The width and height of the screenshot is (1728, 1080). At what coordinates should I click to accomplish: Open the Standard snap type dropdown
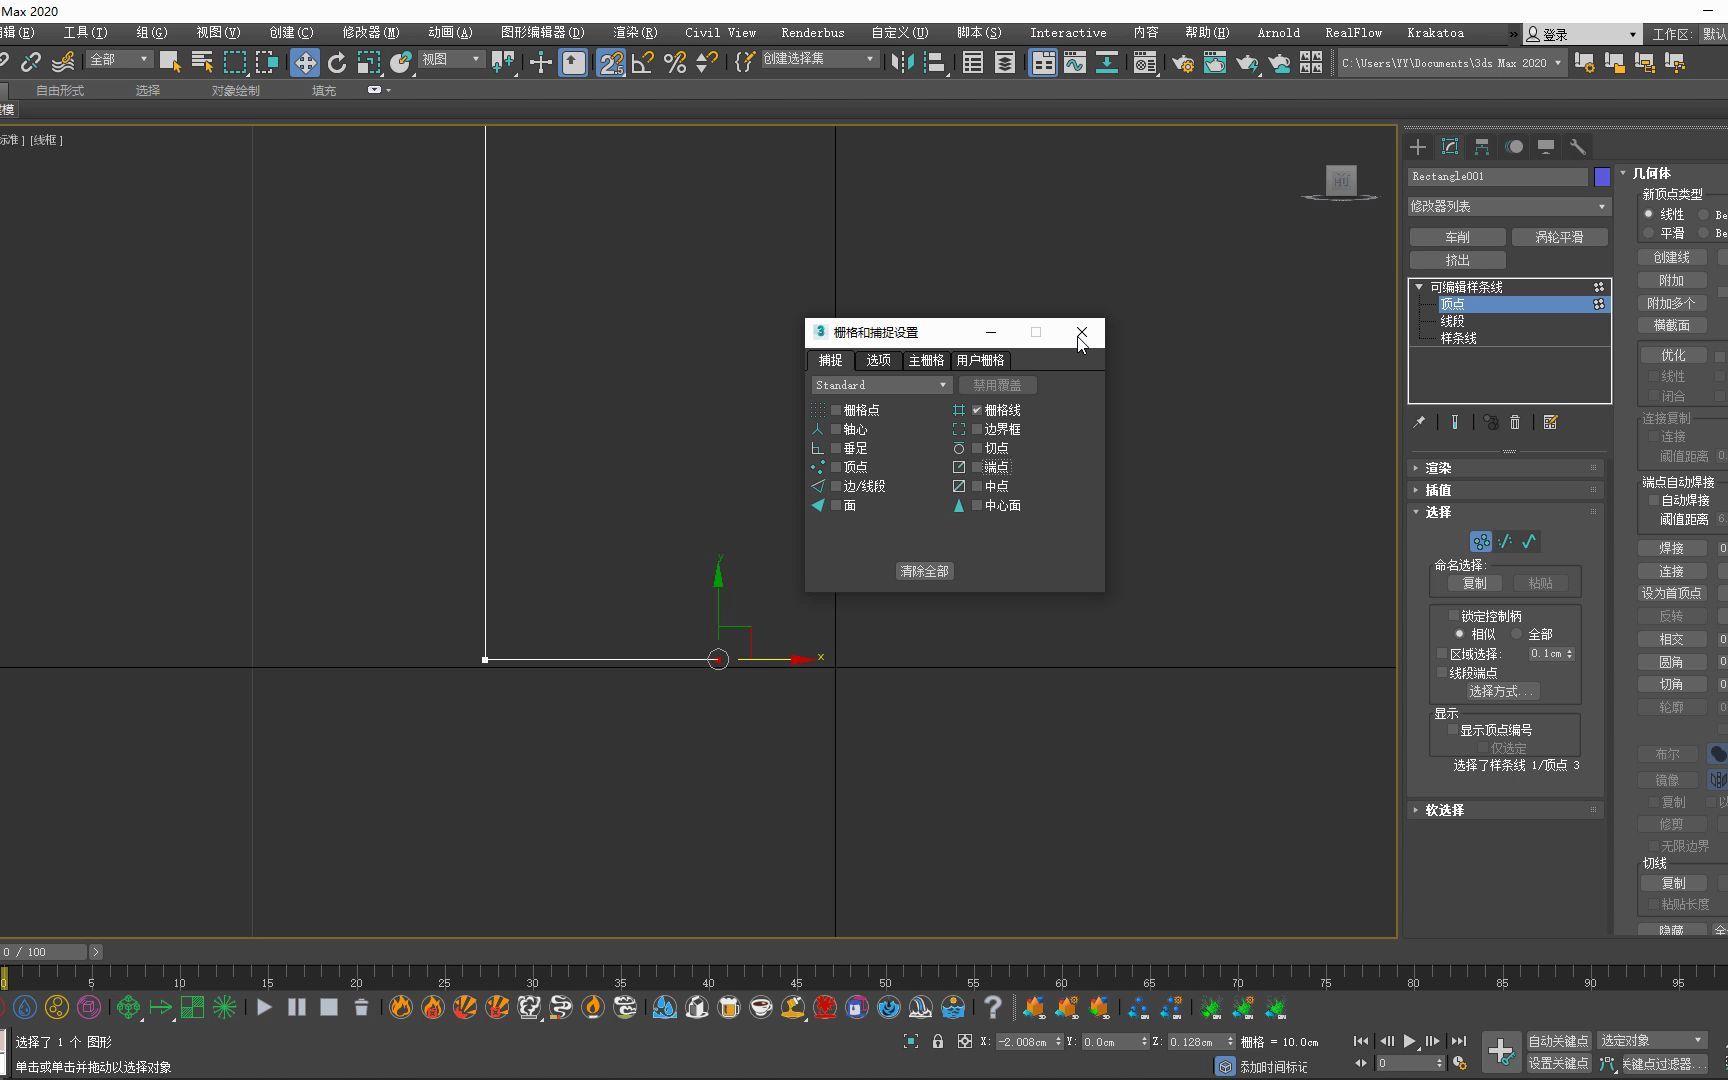tap(880, 385)
